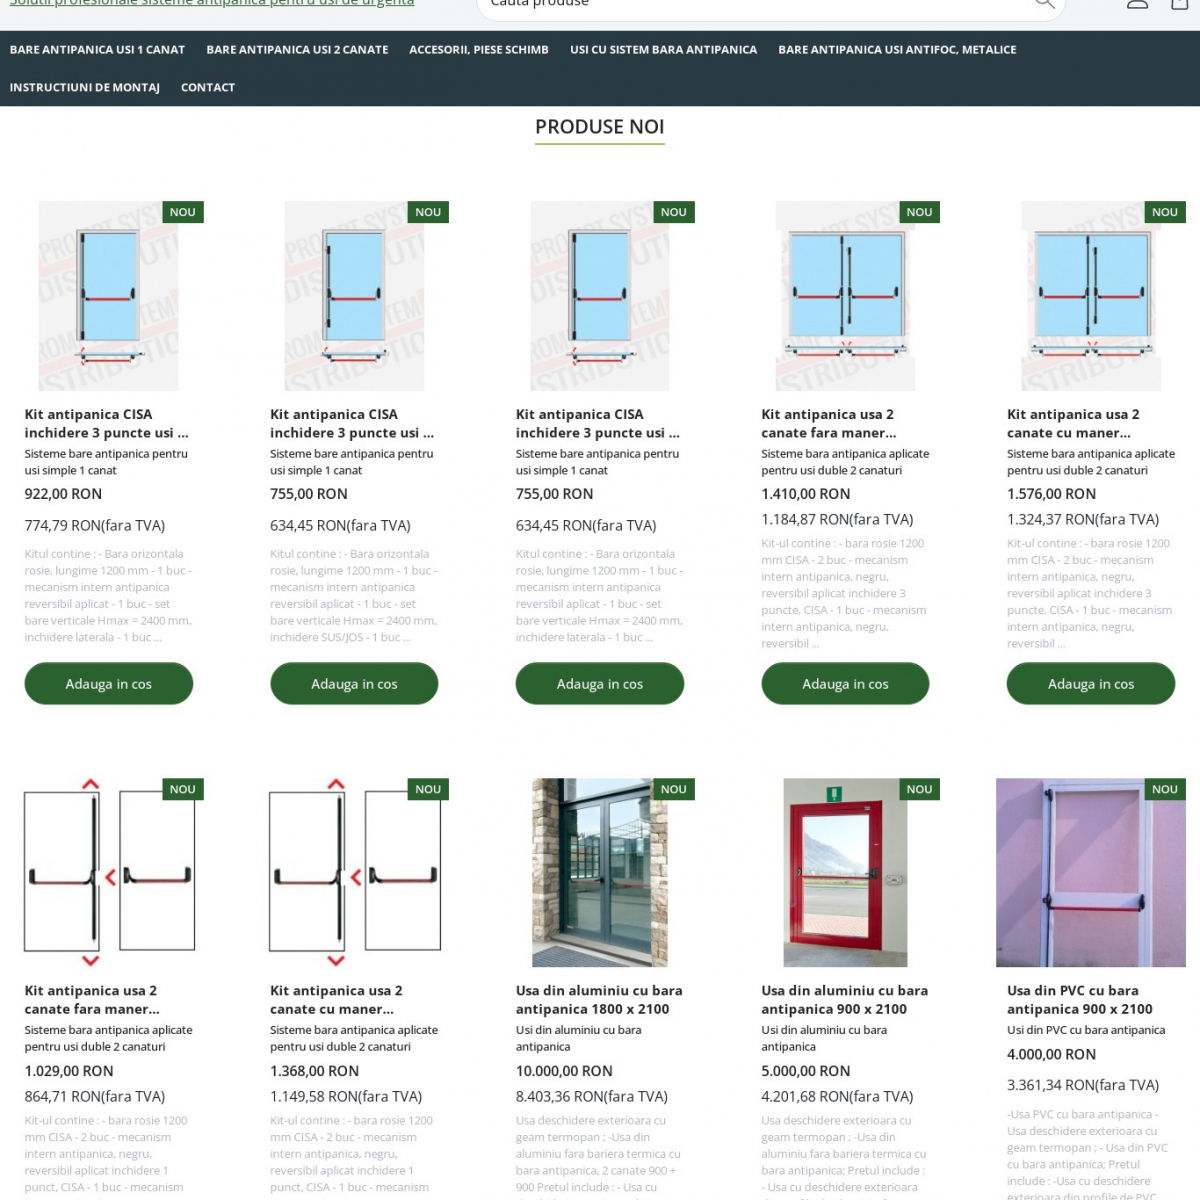This screenshot has height=1200, width=1200.
Task: Click the 1.410,00 RON price
Action: (x=806, y=494)
